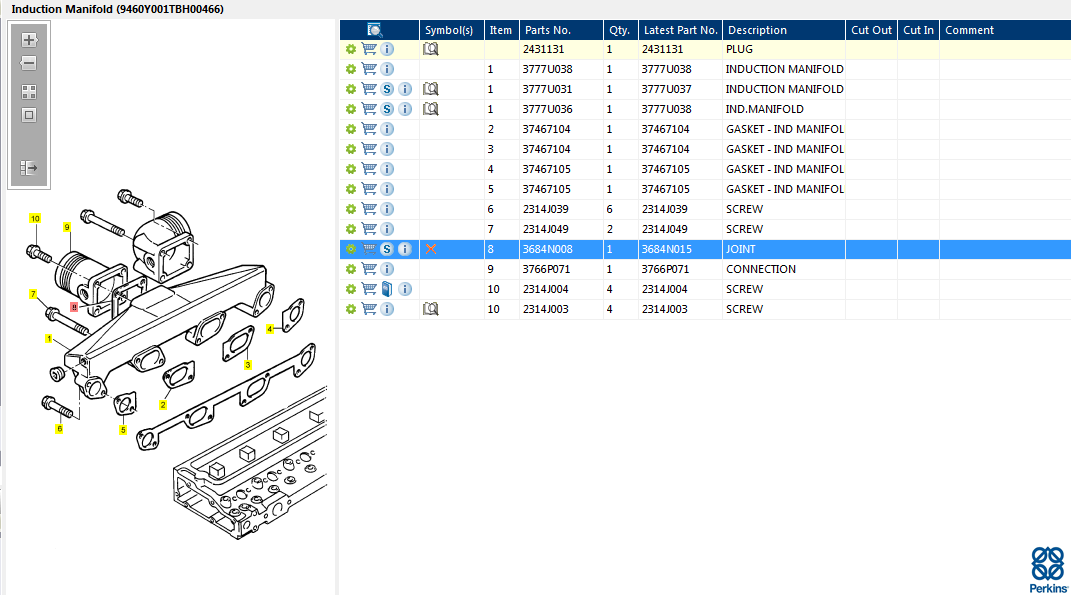Add item 4 gasket 37467105 to cart
1071x595 pixels.
(369, 169)
